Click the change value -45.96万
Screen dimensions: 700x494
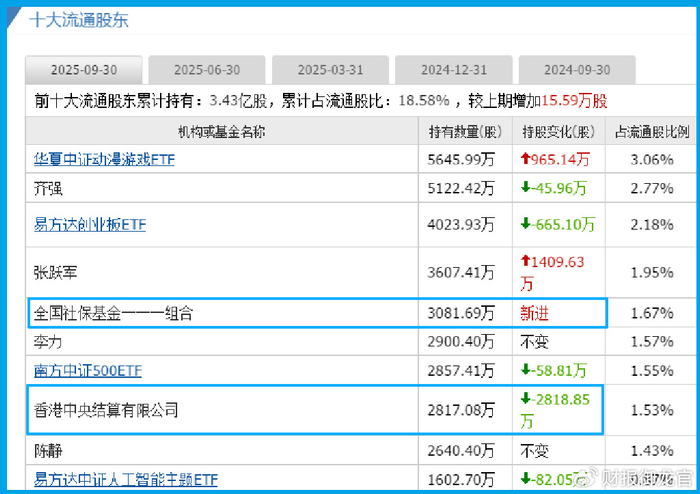coord(554,188)
